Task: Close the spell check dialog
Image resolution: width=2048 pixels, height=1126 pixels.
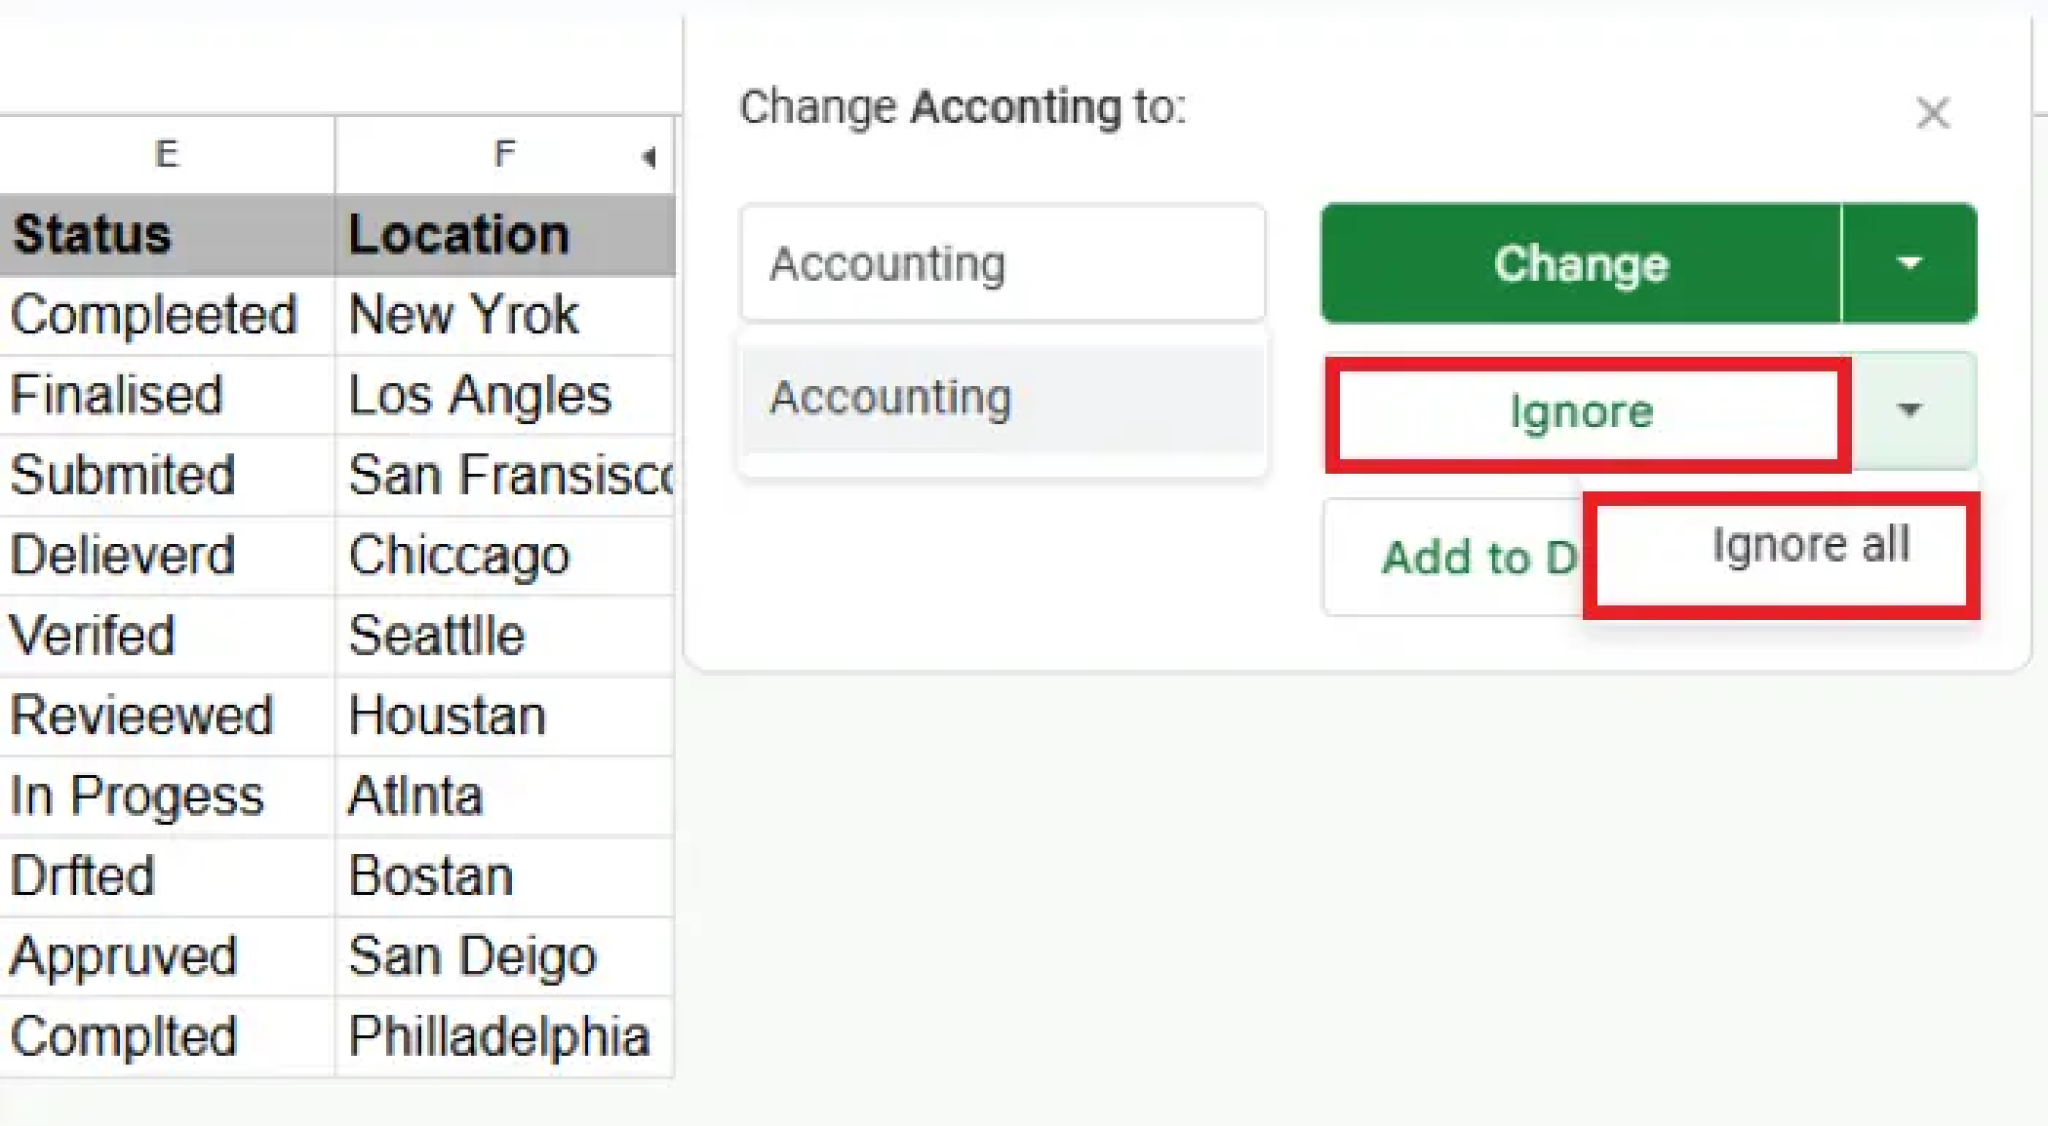Action: click(1932, 113)
